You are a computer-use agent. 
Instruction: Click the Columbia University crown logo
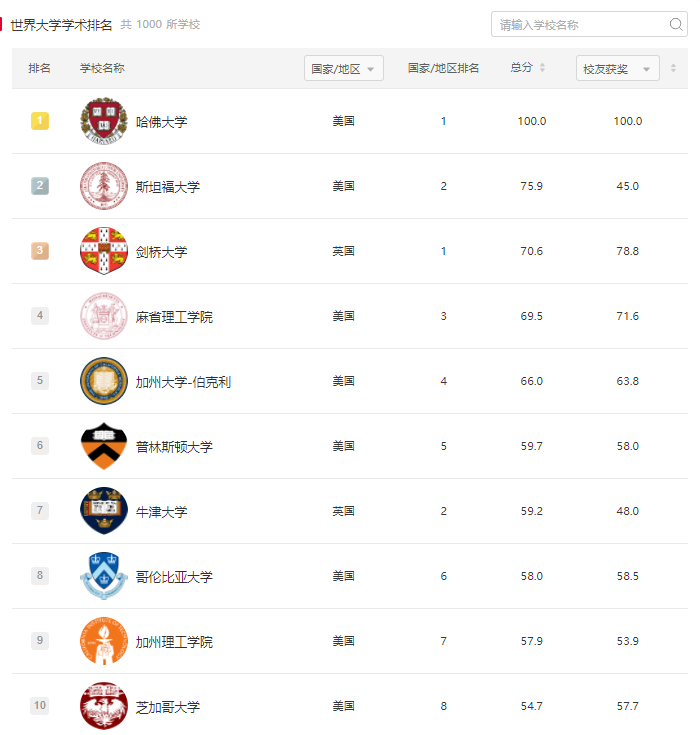point(104,576)
